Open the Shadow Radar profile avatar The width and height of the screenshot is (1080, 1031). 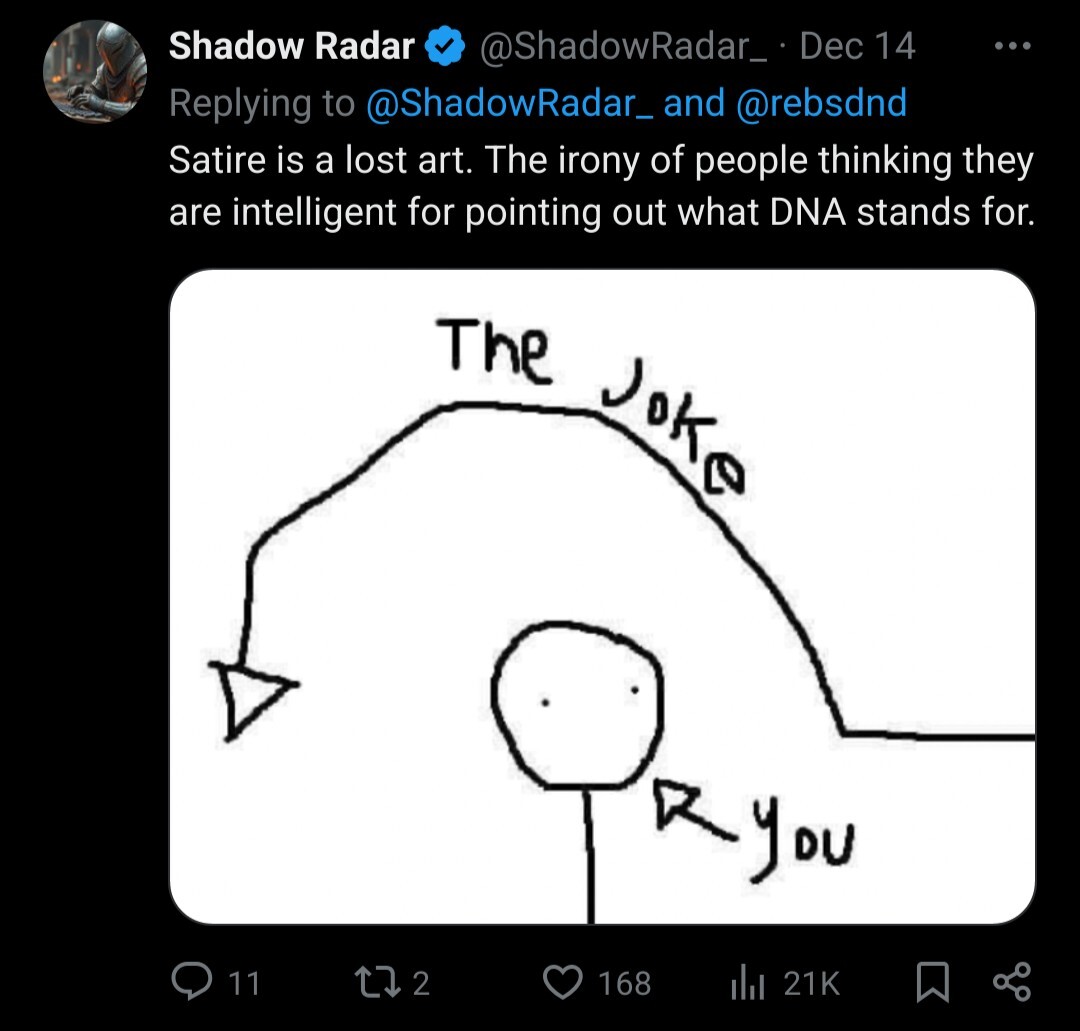pyautogui.click(x=95, y=71)
